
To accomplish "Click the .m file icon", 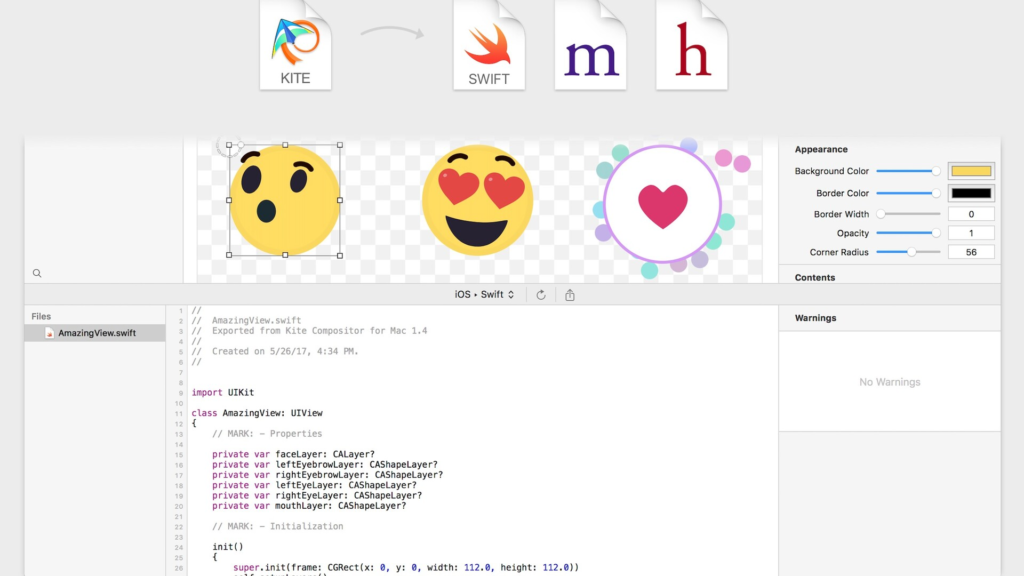I will point(590,45).
